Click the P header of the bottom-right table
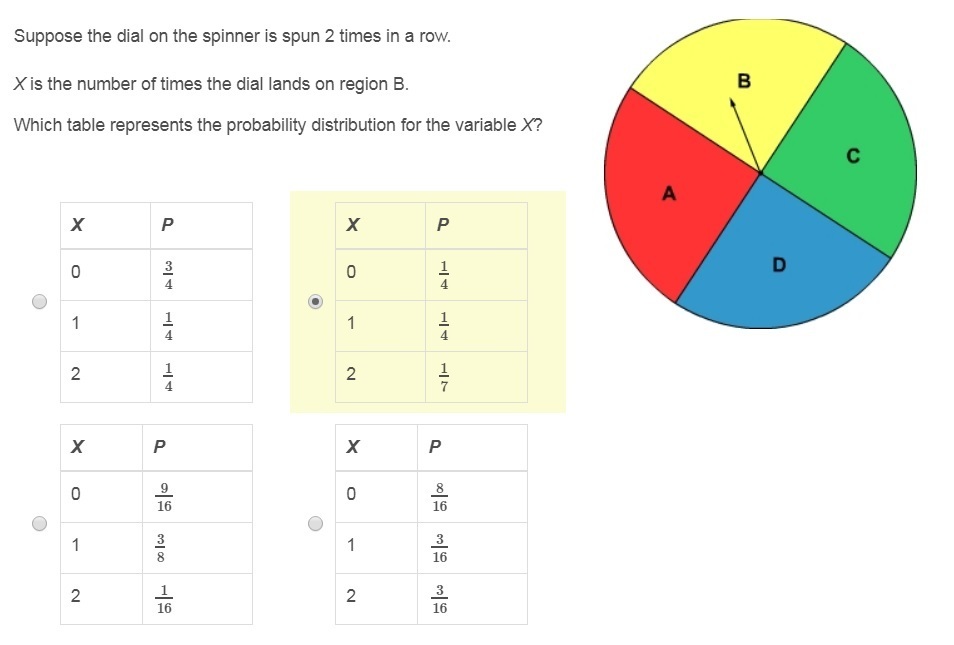 tap(435, 447)
